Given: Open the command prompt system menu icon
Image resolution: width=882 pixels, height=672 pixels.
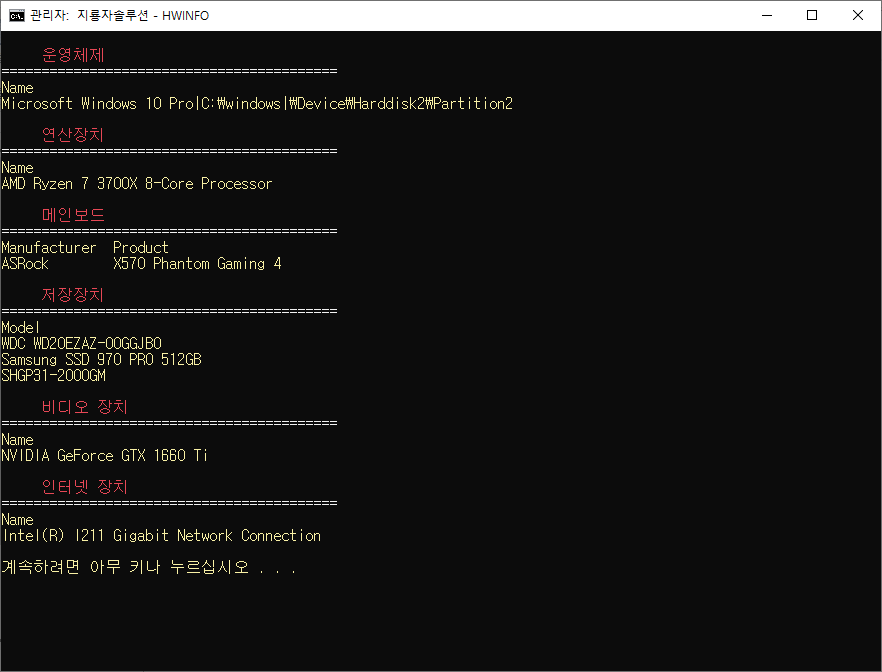Looking at the screenshot, I should tap(16, 15).
